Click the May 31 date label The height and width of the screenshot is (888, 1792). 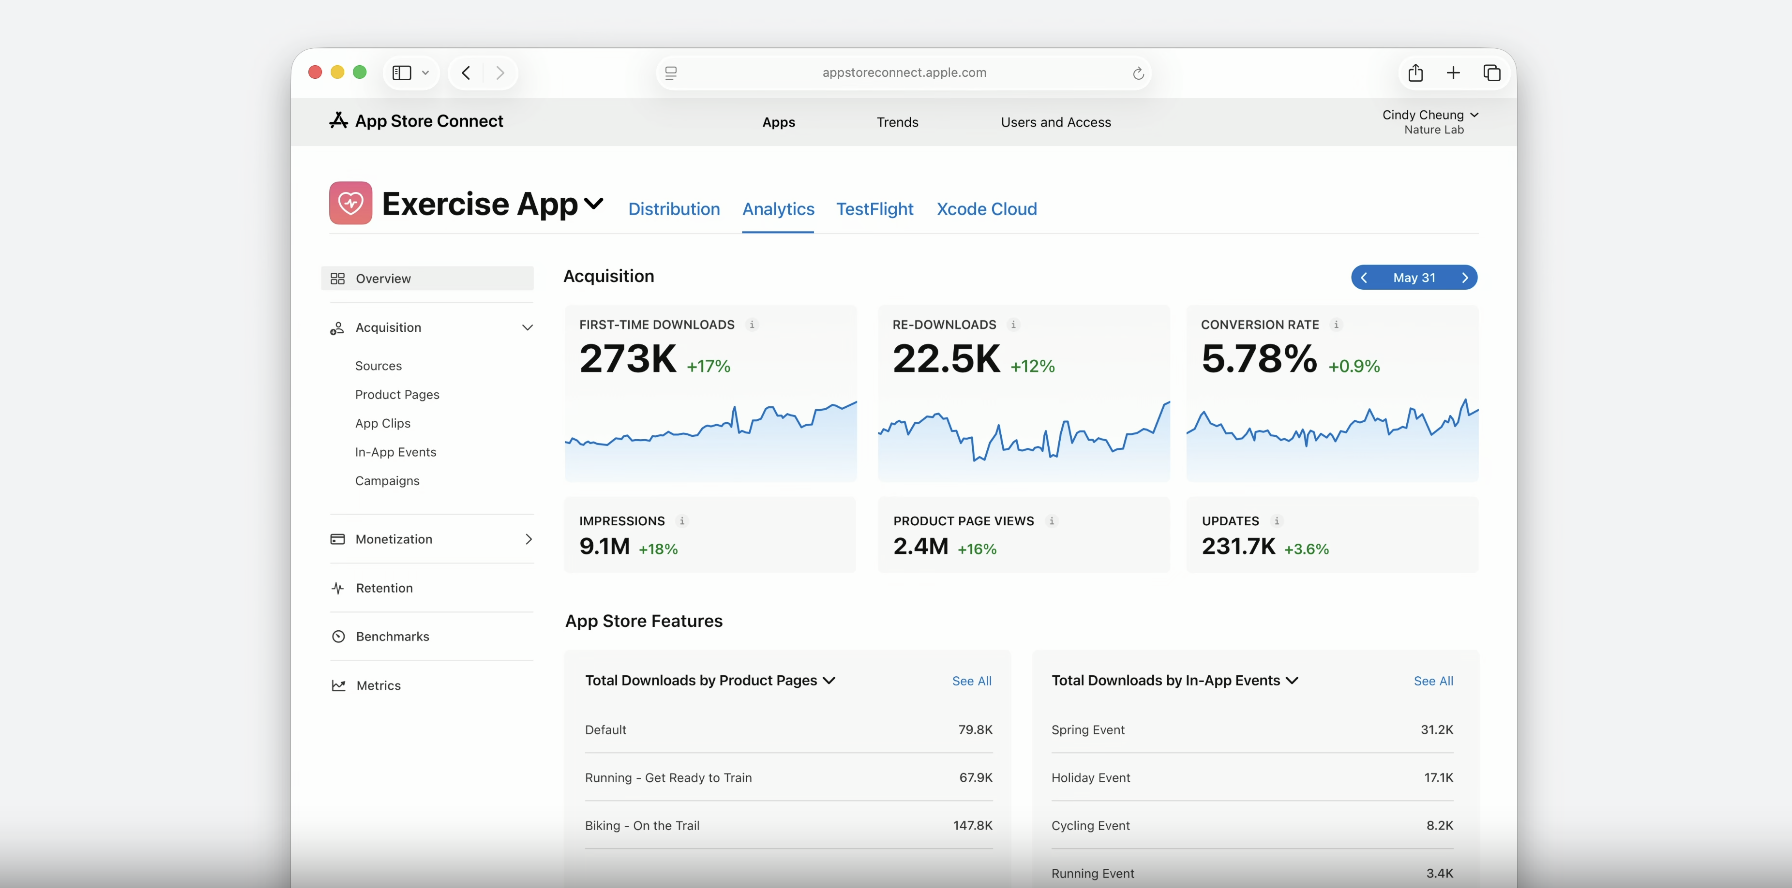coord(1414,278)
